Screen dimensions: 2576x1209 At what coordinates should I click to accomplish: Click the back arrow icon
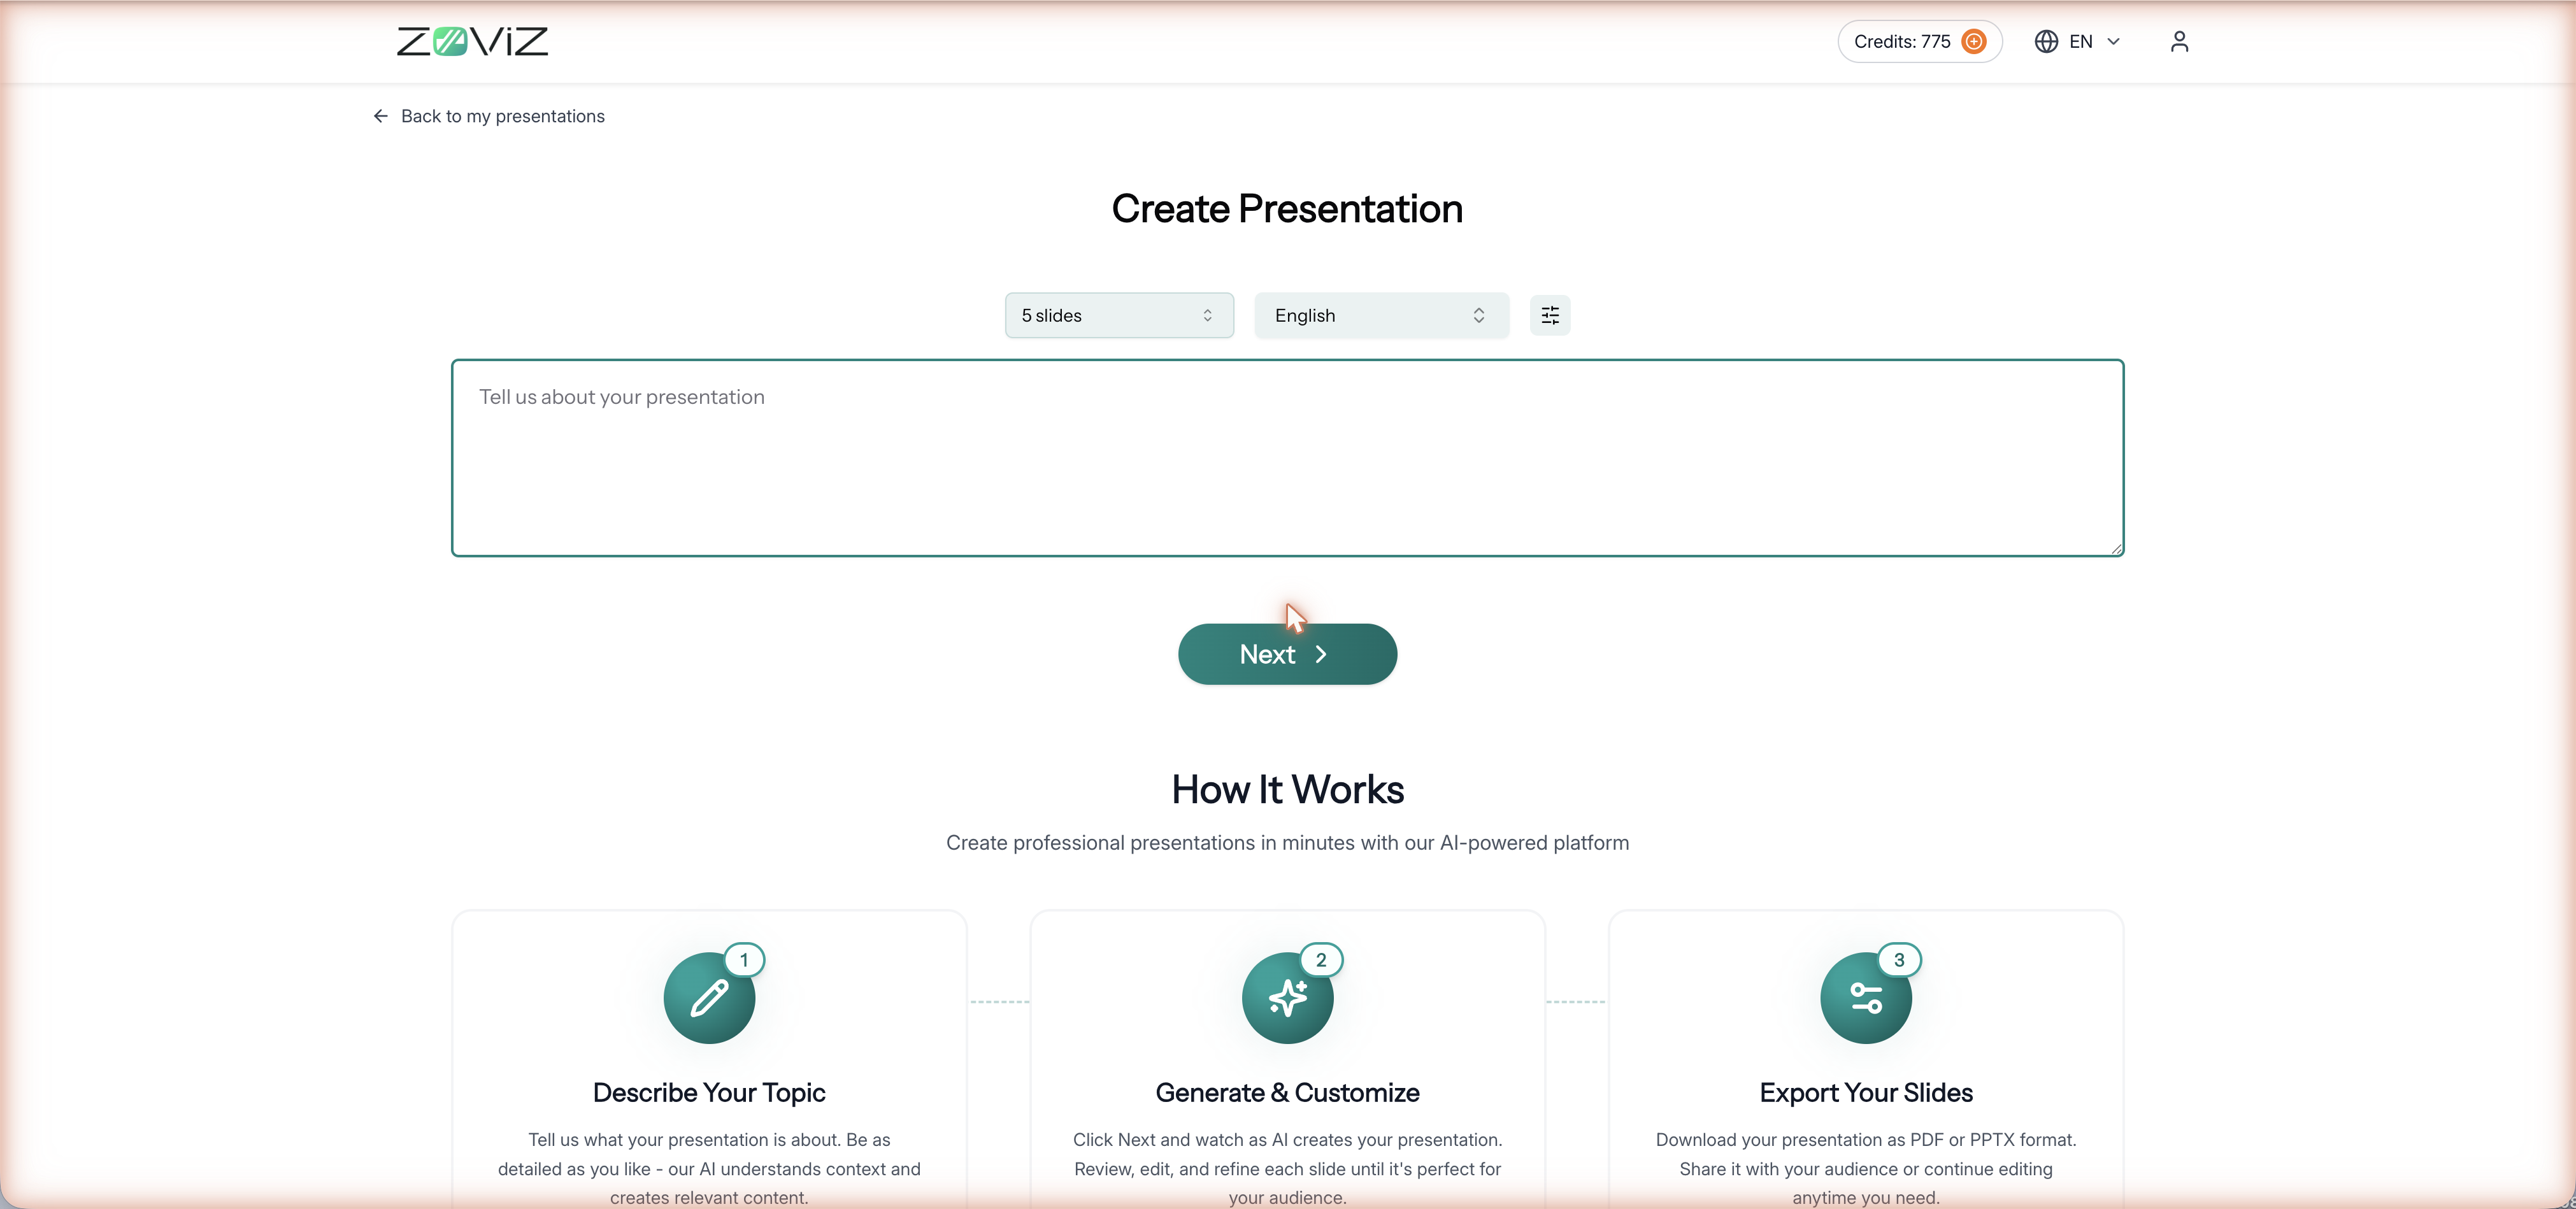point(380,116)
